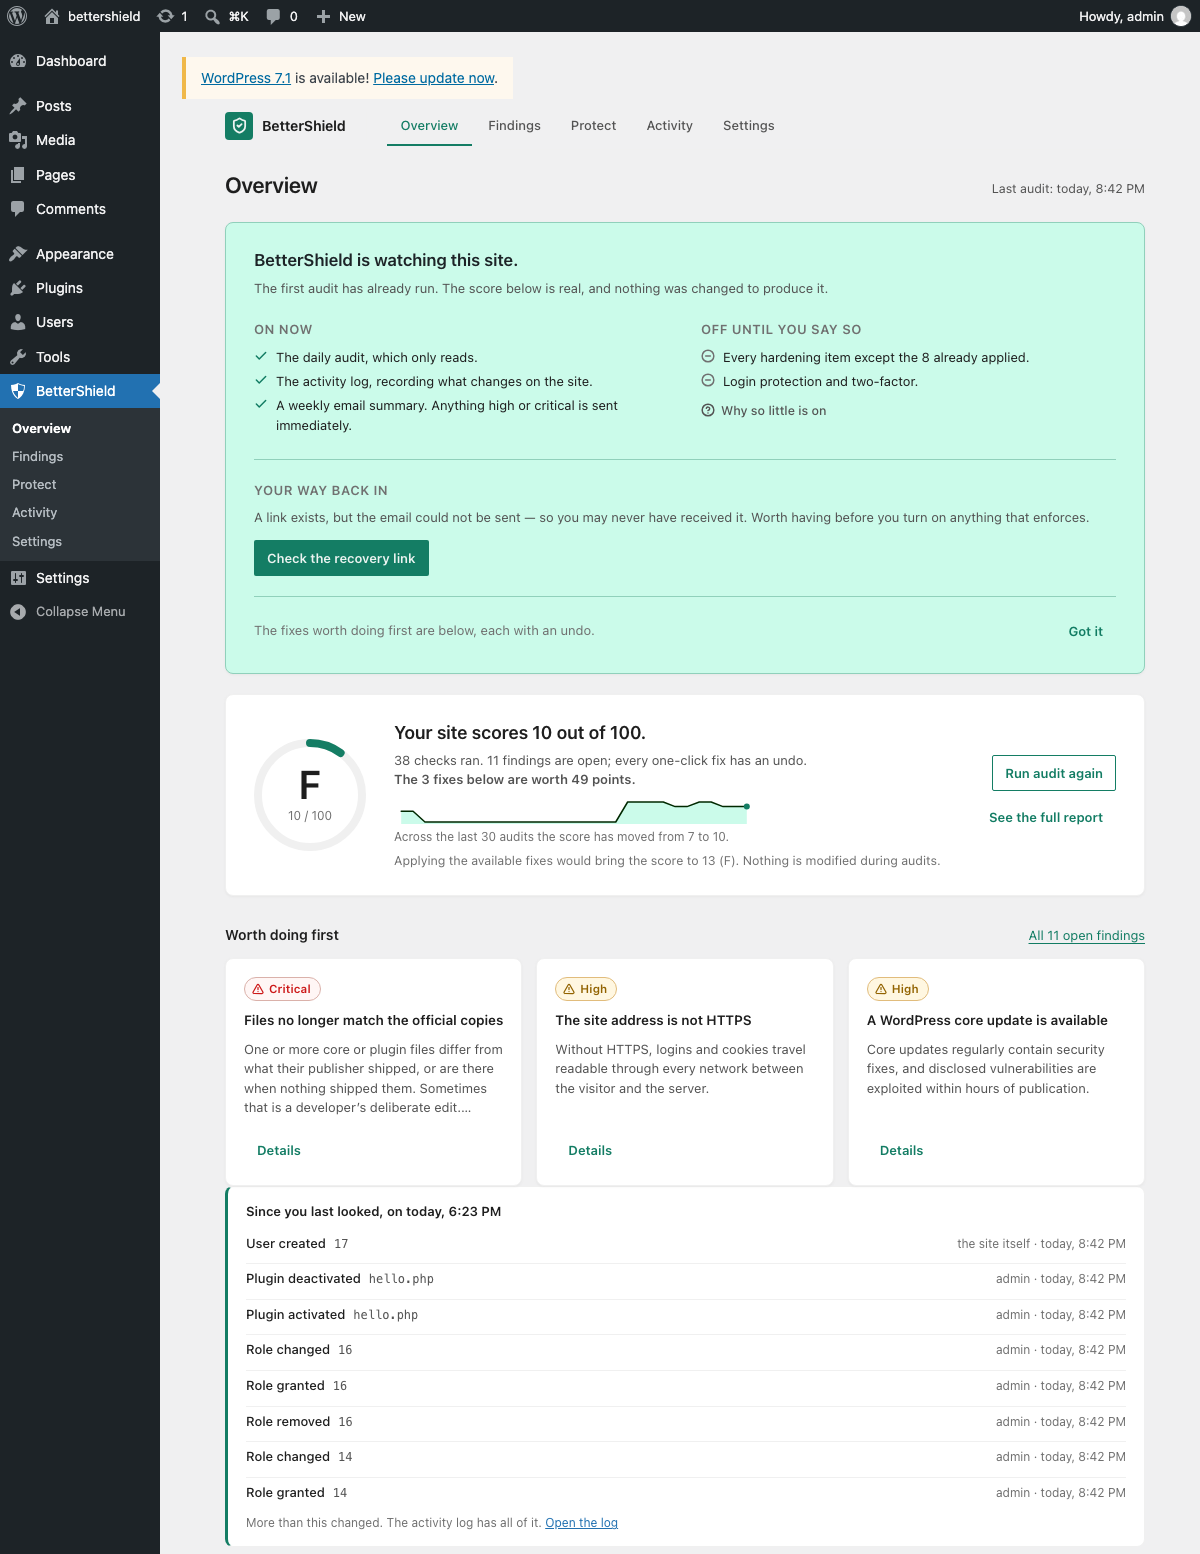The width and height of the screenshot is (1200, 1554).
Task: Click the 'Howdy, admin' account menu
Action: pos(1134,16)
